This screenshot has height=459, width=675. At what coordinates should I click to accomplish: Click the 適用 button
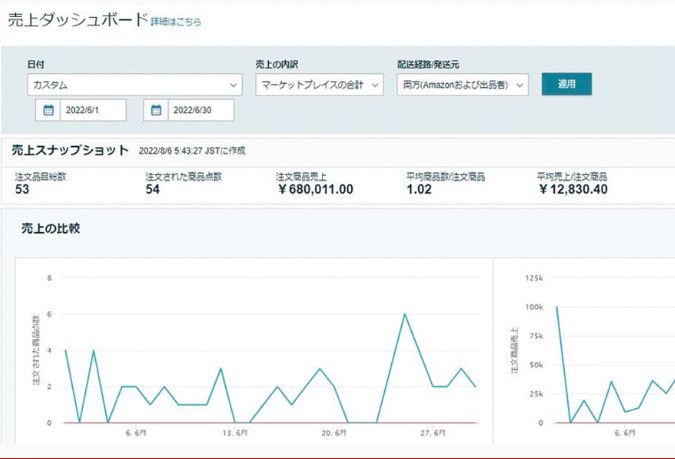[567, 84]
